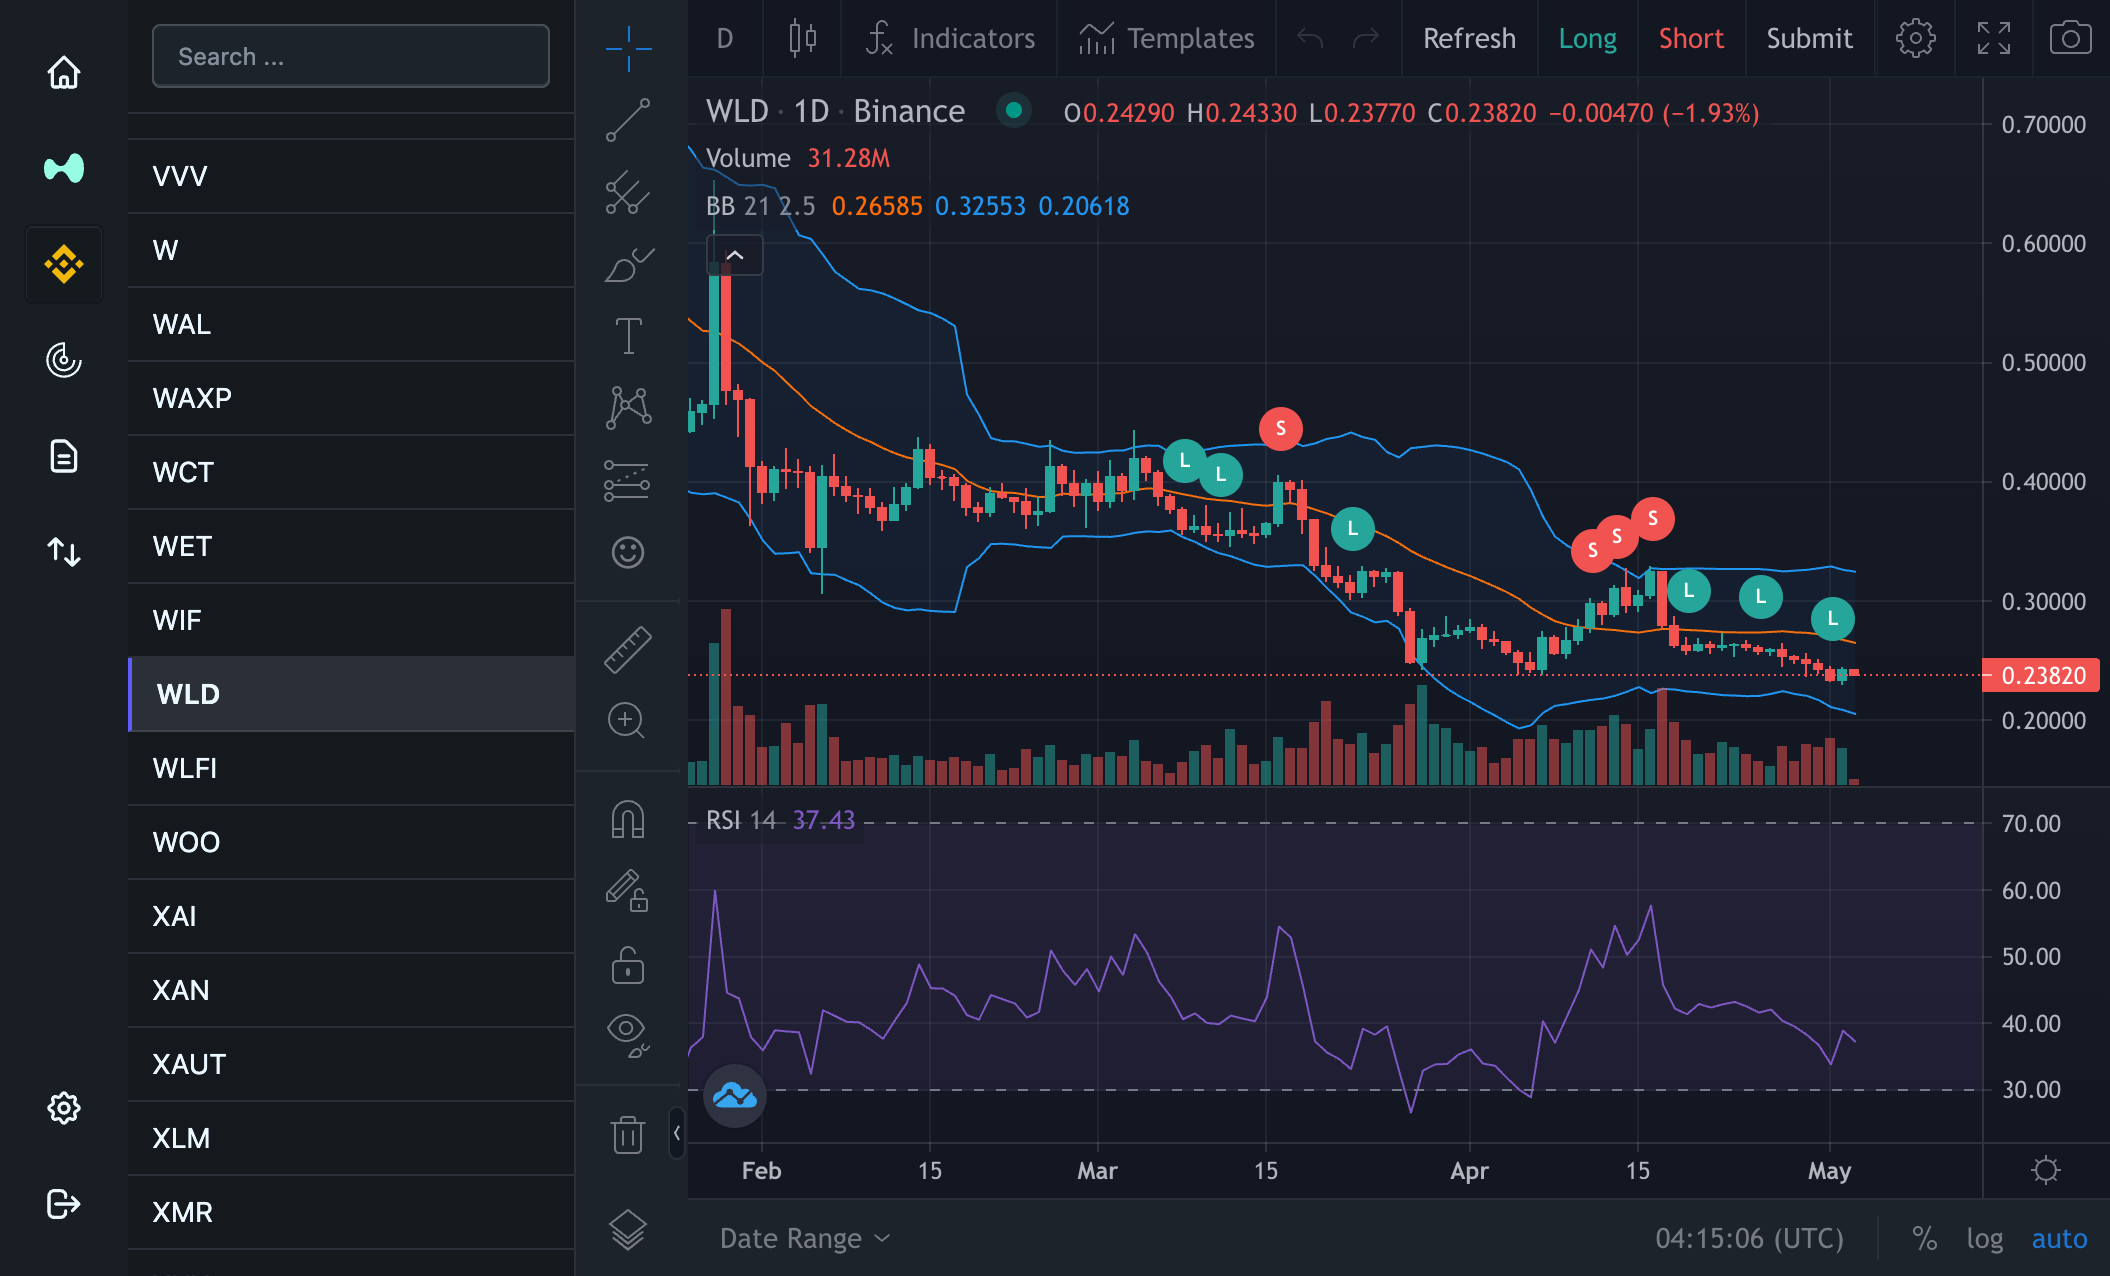Click the trash remove drawings icon
This screenshot has width=2110, height=1276.
(x=628, y=1134)
